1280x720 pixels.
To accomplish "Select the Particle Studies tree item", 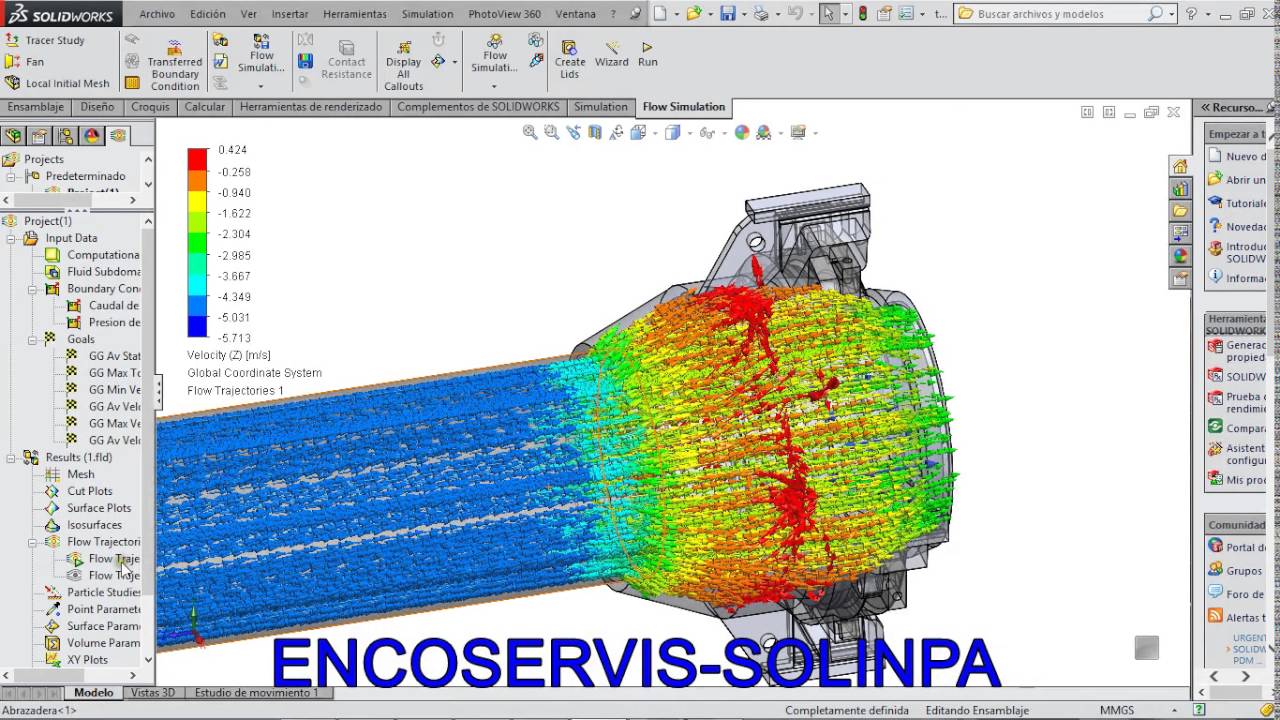I will [x=92, y=592].
